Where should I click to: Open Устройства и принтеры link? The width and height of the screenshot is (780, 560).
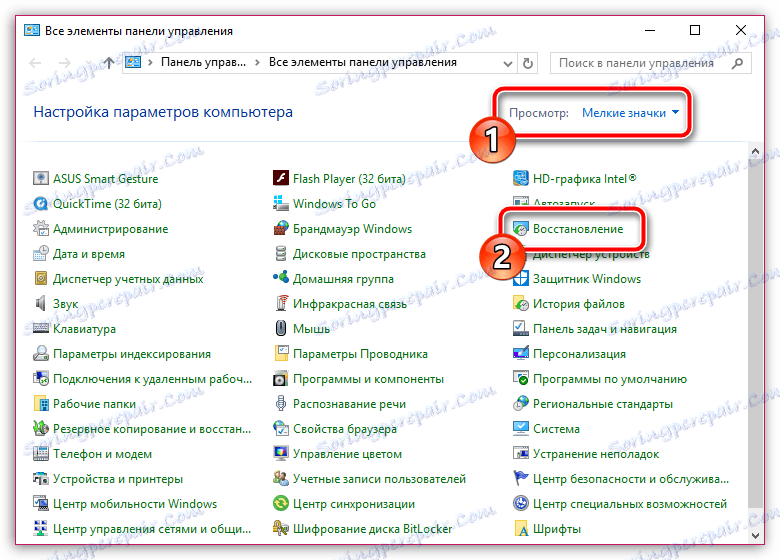pyautogui.click(x=118, y=478)
